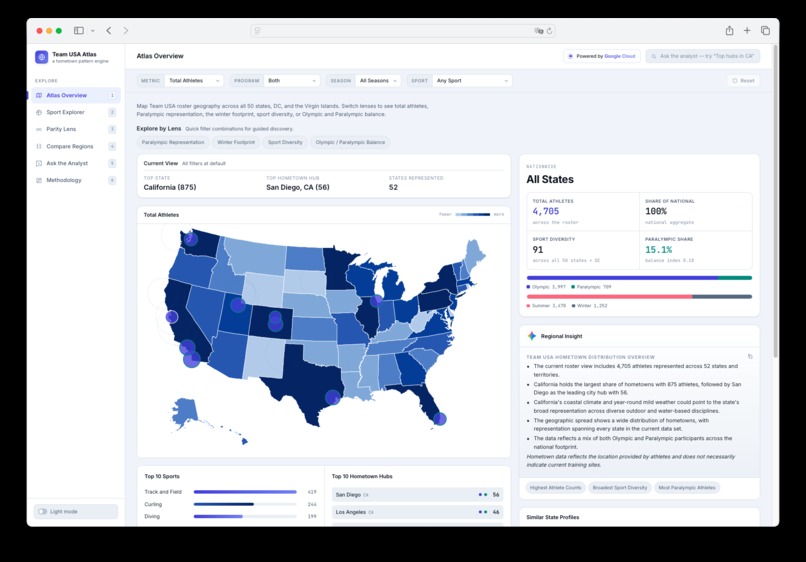
Task: Click the Methodology document icon
Action: click(x=39, y=180)
